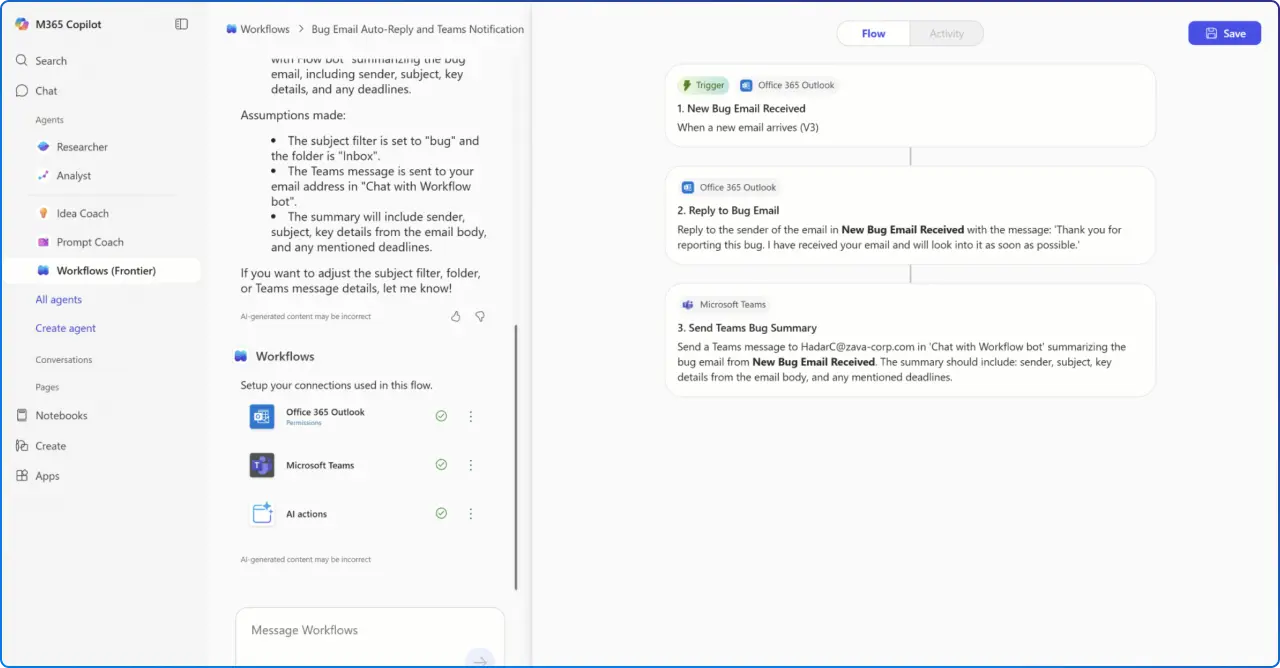The image size is (1280, 668).
Task: Open the AI actions connection icon
Action: (x=261, y=513)
